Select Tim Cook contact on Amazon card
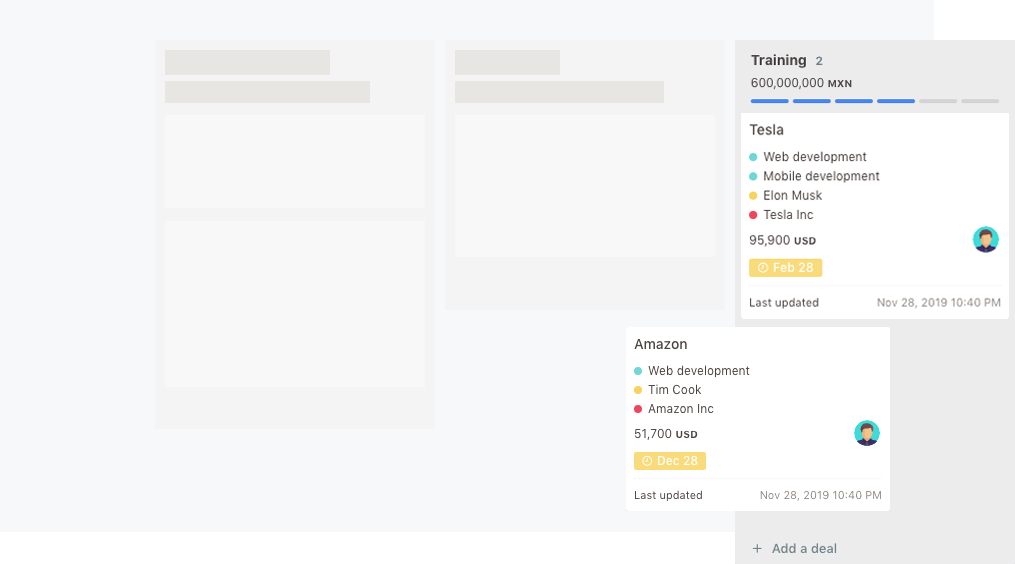 [x=674, y=390]
